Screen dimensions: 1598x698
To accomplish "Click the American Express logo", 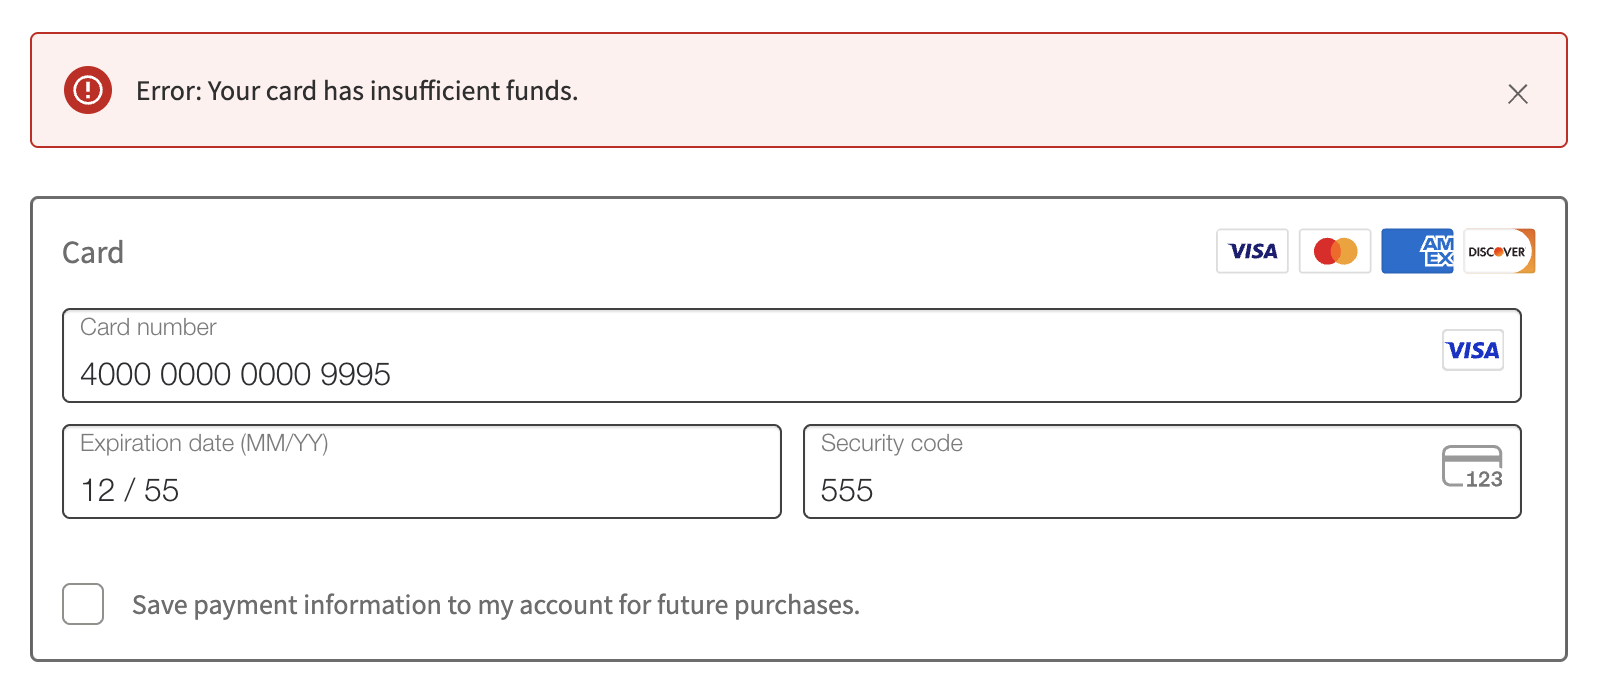I will tap(1417, 251).
